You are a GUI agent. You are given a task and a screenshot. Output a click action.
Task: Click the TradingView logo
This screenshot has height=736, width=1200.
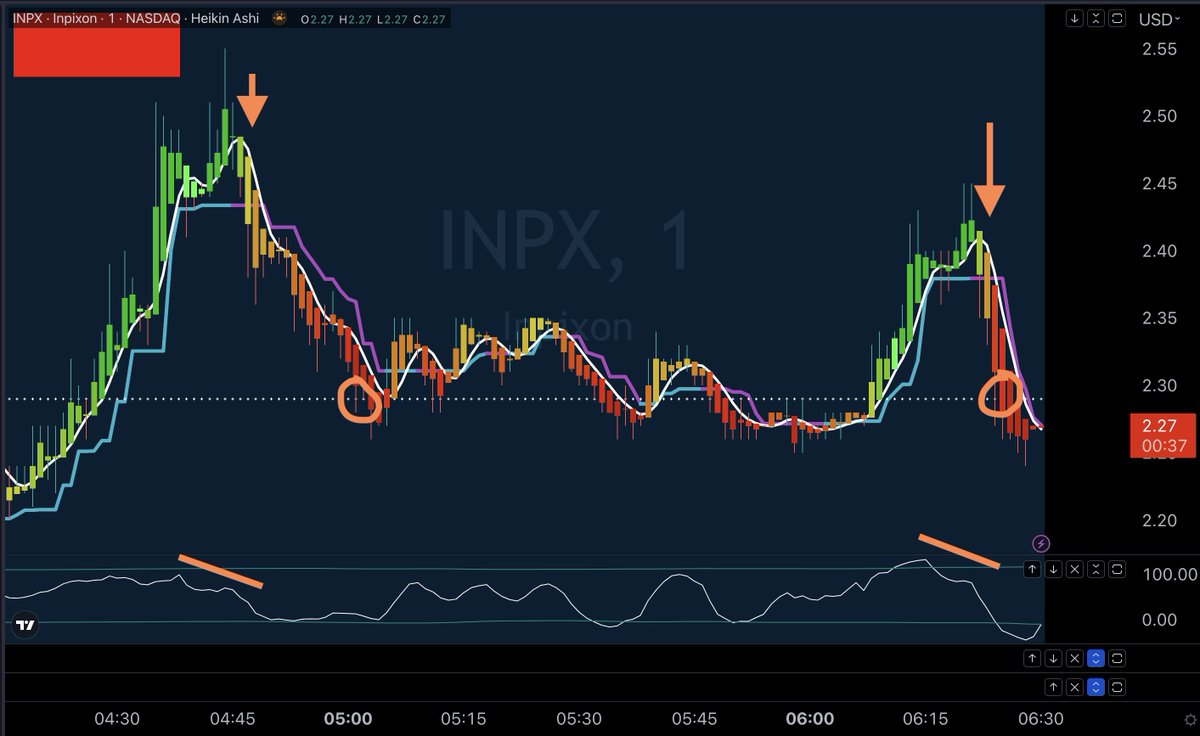[26, 625]
